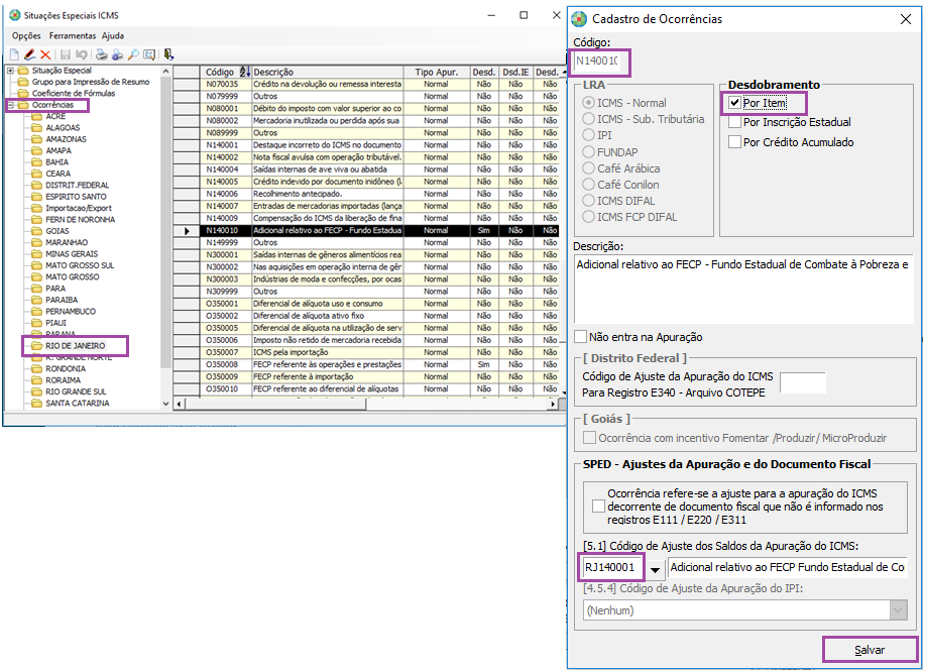This screenshot has width=925, height=670.
Task: Uncheck the Por Item checkbox
Action: tap(734, 103)
